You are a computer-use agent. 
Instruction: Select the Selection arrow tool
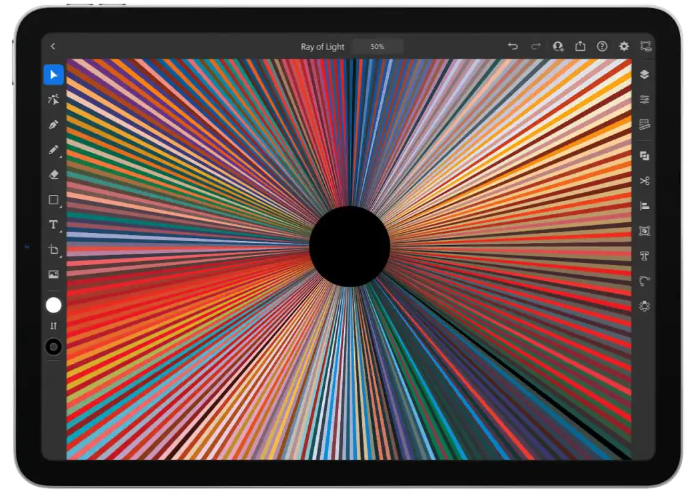tap(53, 75)
